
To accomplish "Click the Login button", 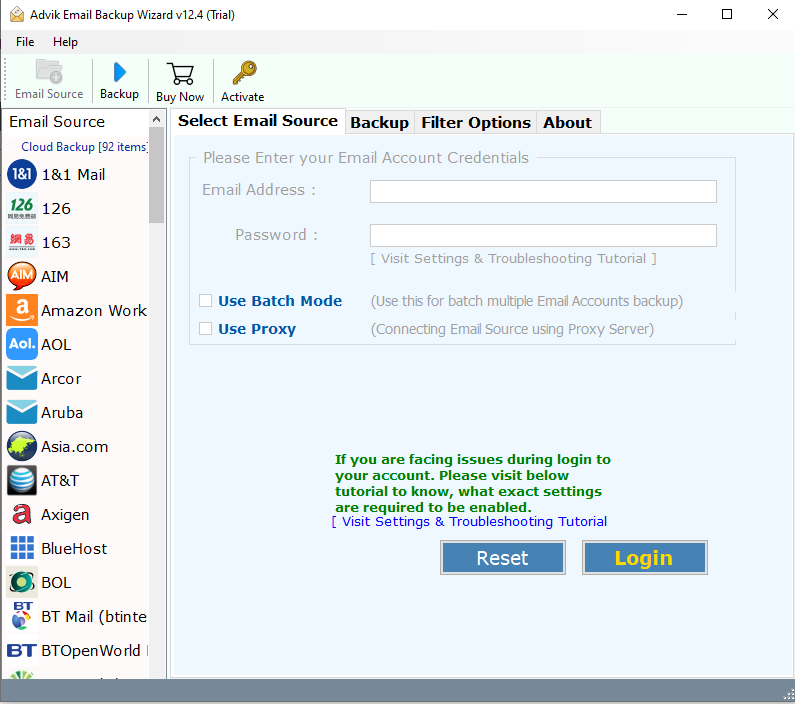I will [x=644, y=558].
